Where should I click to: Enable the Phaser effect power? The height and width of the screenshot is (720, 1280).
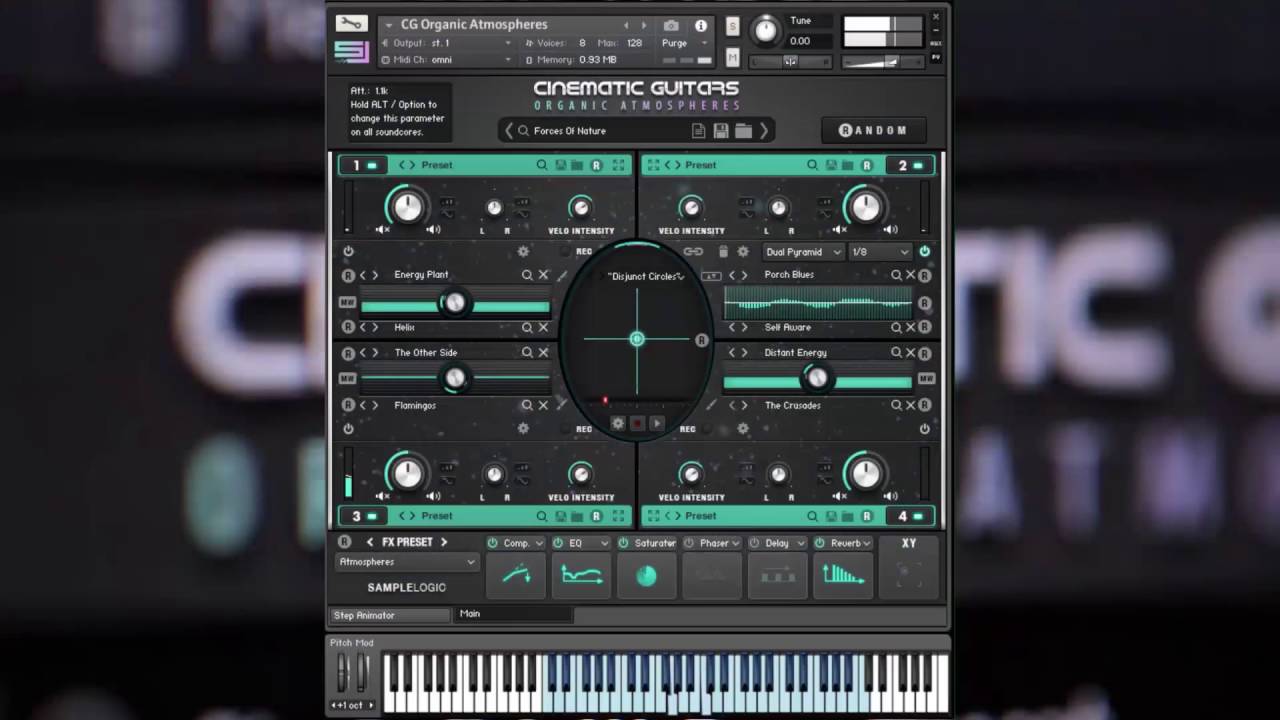(x=690, y=543)
